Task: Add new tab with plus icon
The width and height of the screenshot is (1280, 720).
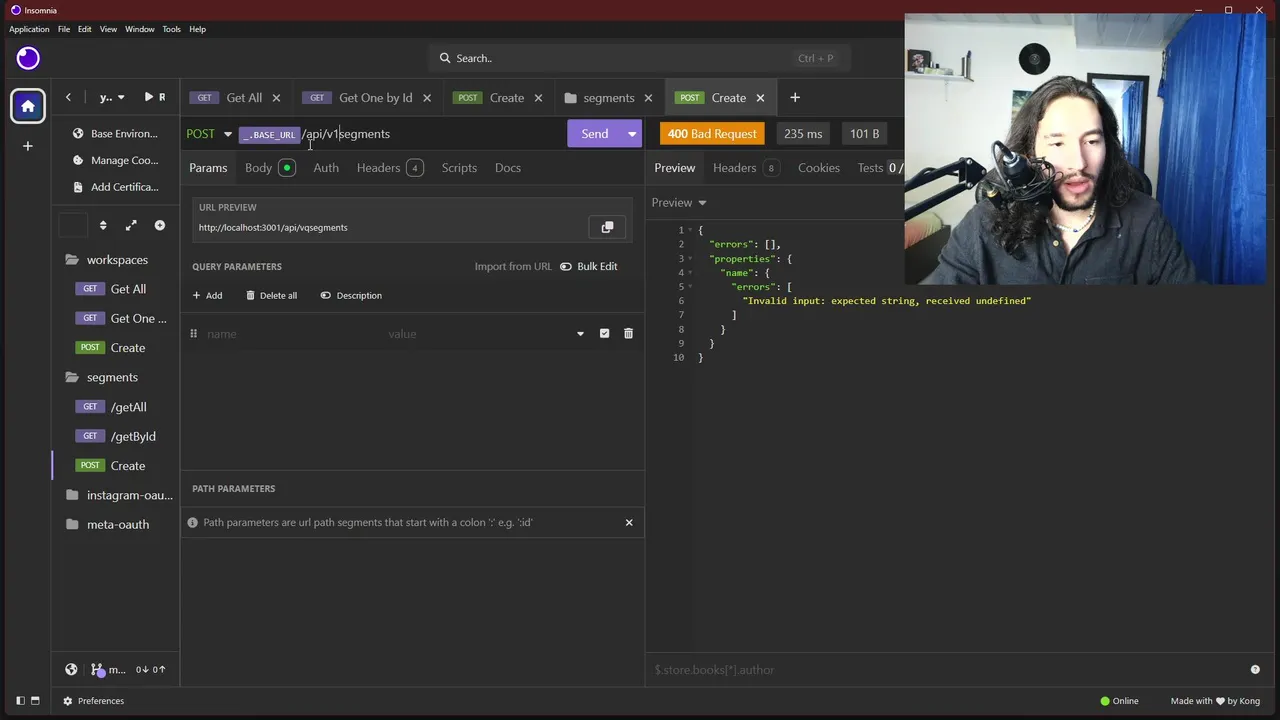Action: point(795,97)
